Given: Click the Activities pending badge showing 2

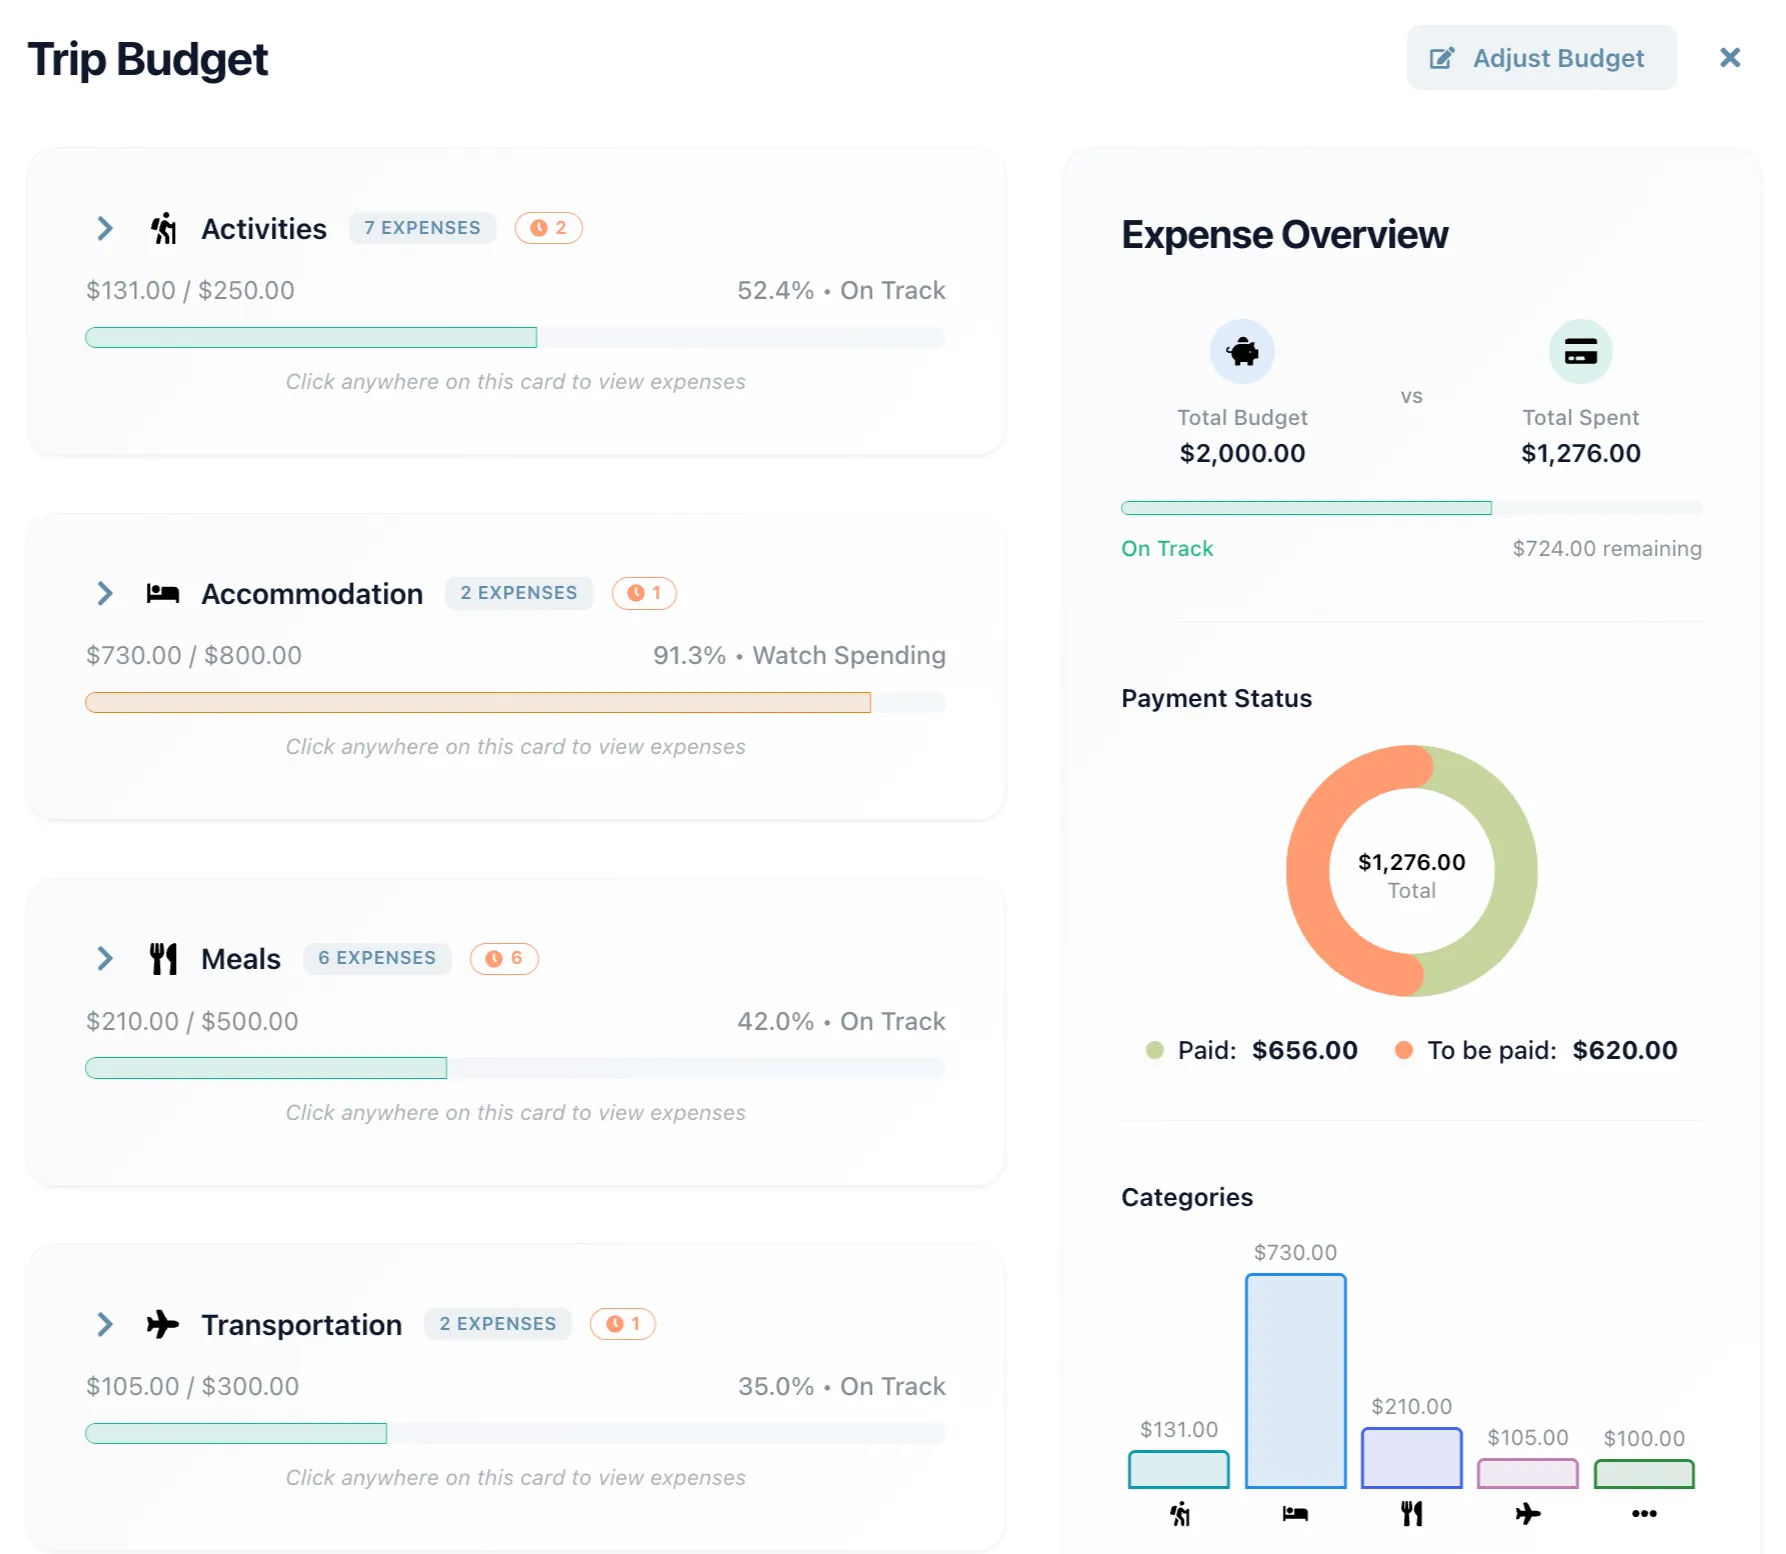Looking at the screenshot, I should pos(548,228).
